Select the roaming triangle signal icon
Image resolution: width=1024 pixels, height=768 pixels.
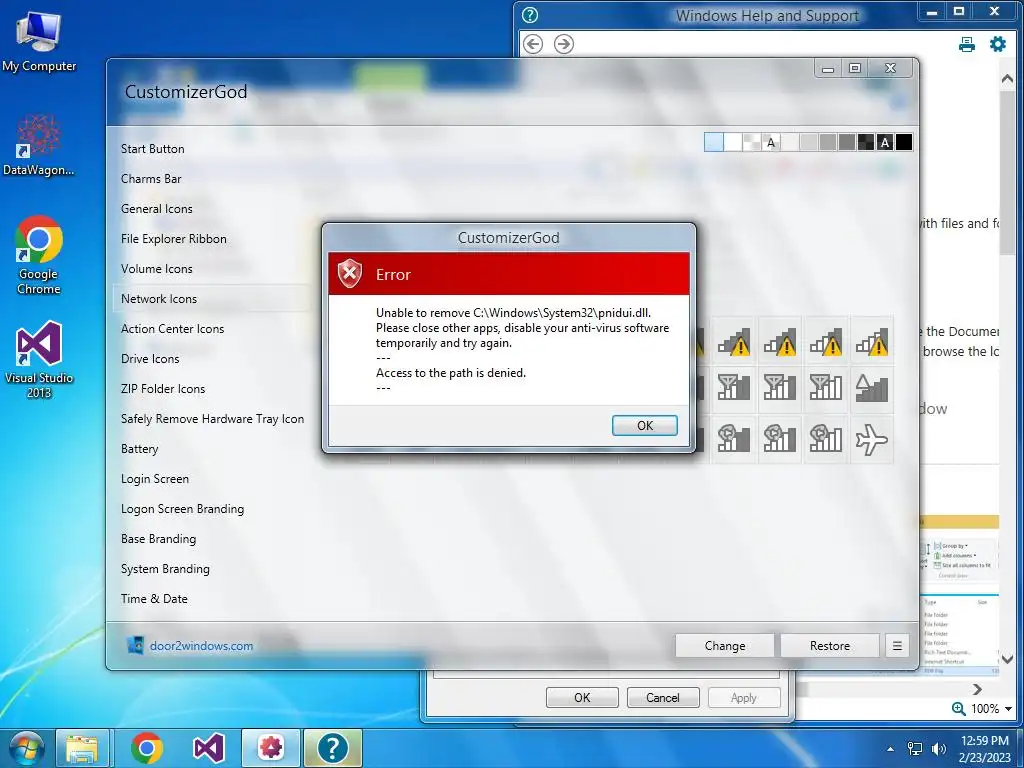point(872,389)
